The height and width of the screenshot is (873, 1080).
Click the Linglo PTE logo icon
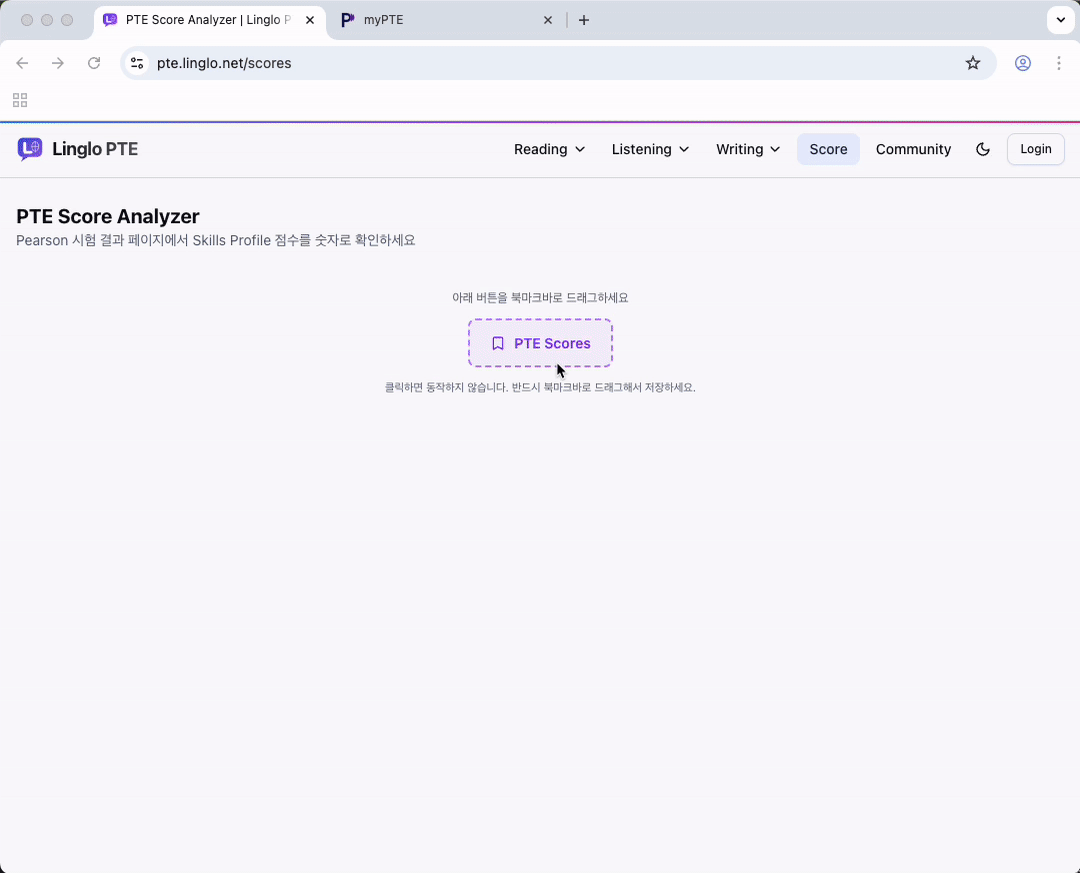click(30, 149)
